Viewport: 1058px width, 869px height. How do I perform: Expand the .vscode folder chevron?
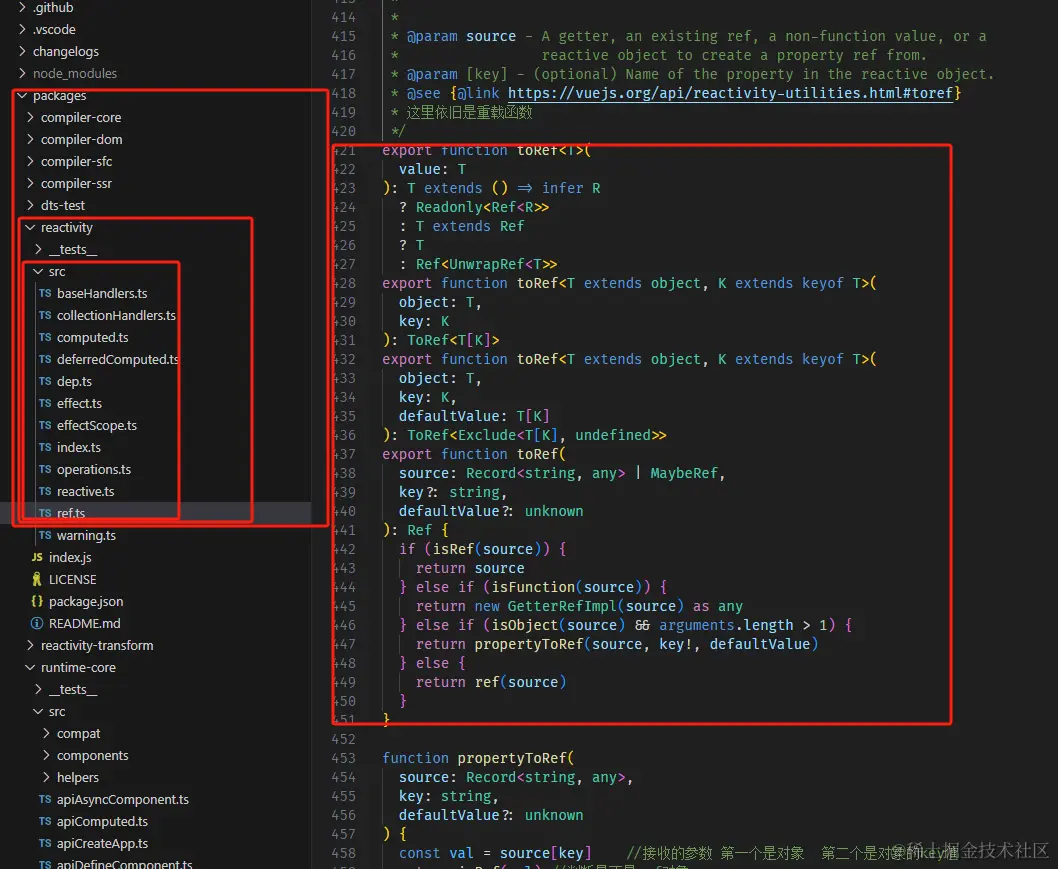(22, 29)
